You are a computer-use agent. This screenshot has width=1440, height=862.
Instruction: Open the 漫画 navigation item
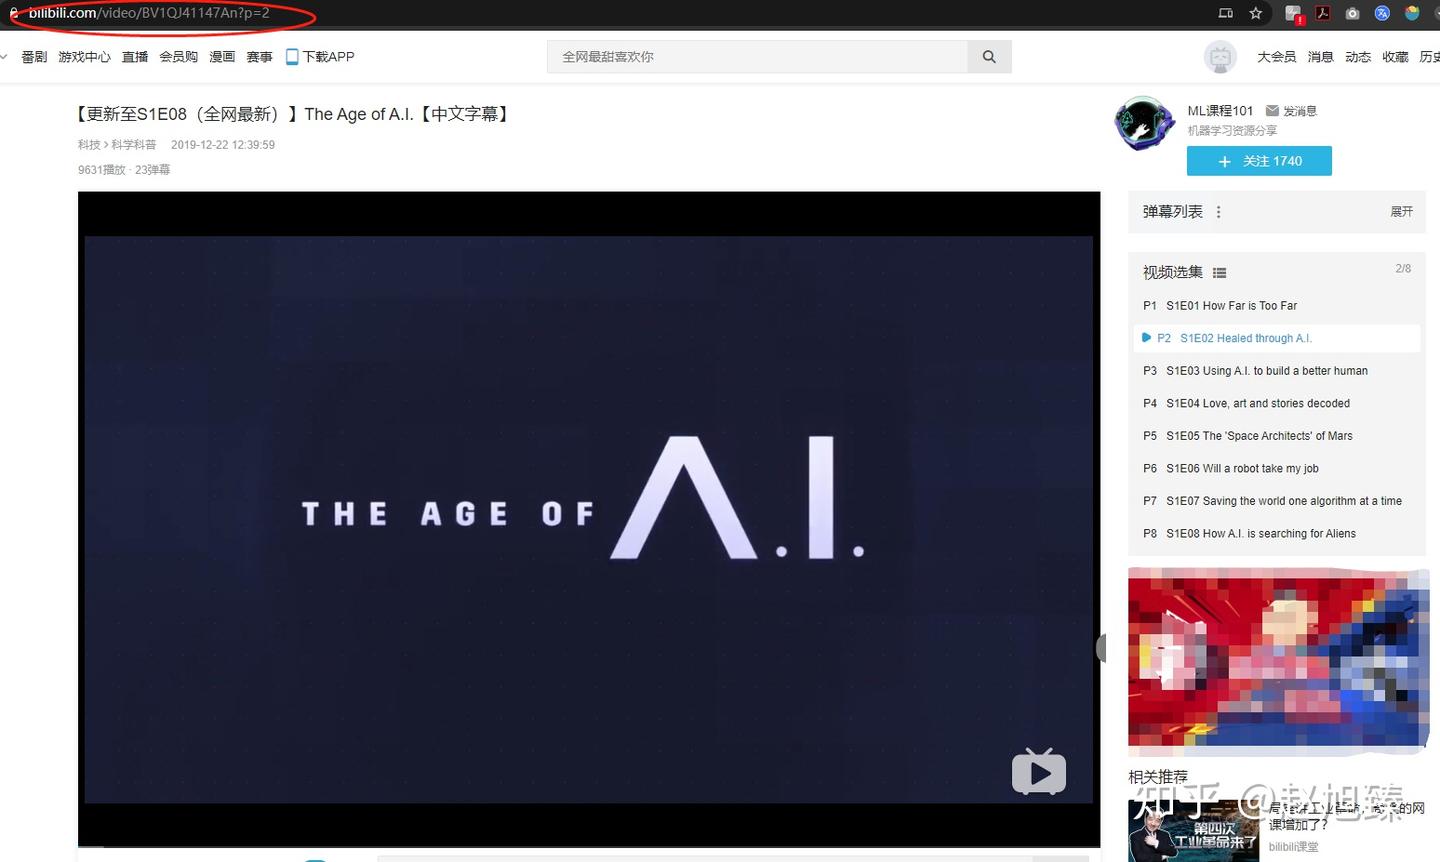(x=221, y=56)
